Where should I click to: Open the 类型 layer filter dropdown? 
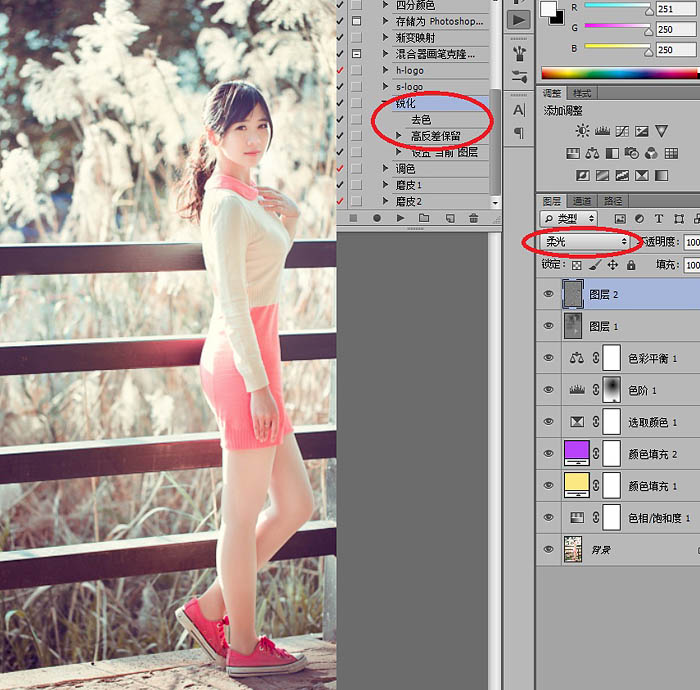[x=569, y=218]
